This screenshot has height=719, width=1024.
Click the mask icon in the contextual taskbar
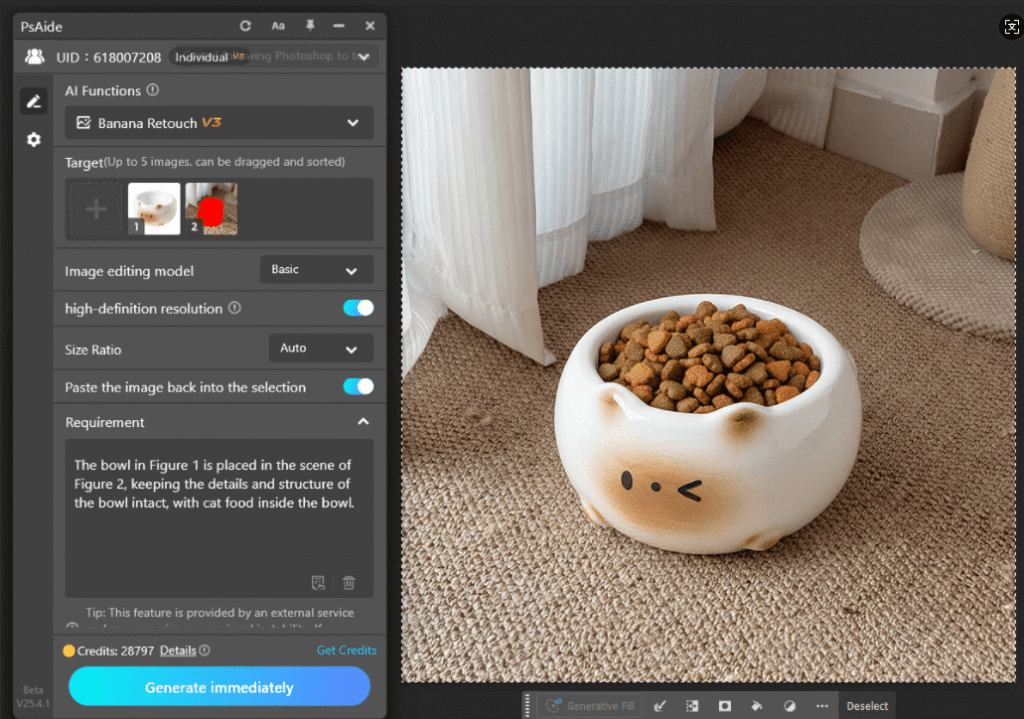tap(725, 705)
